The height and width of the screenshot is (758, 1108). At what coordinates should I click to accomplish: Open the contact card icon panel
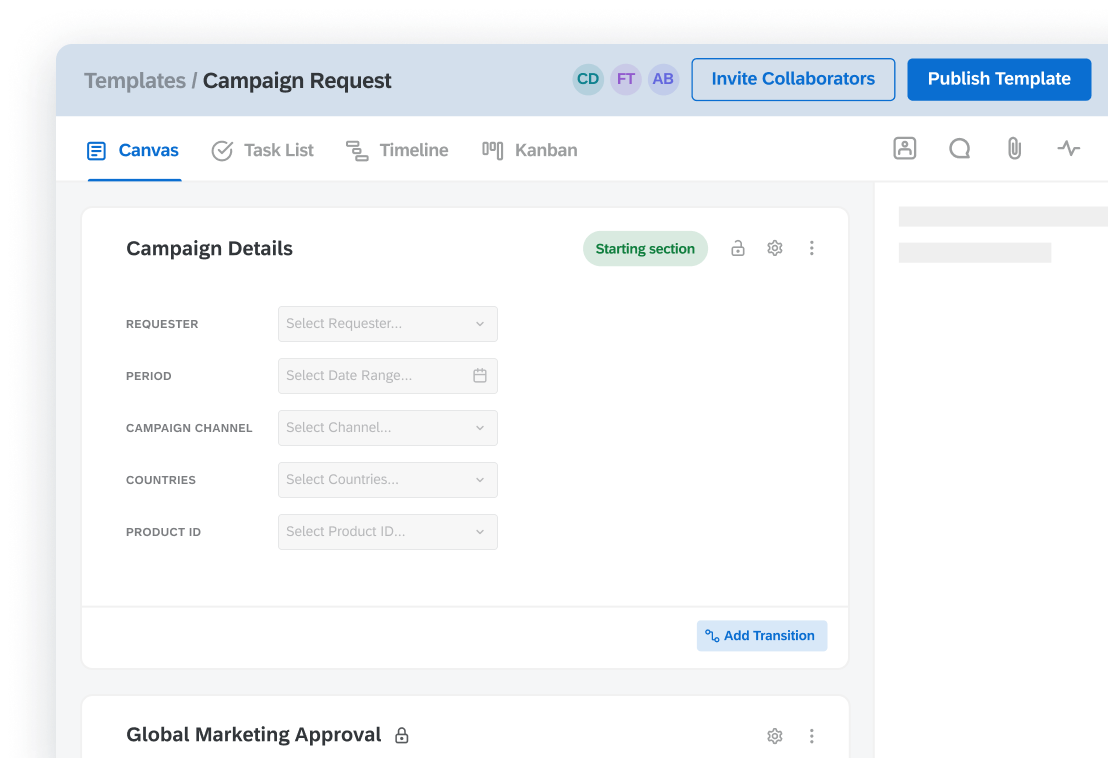(904, 149)
